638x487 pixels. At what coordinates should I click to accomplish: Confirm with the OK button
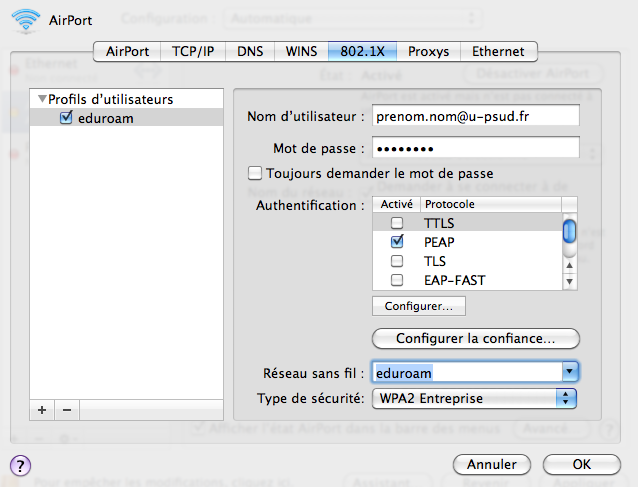581,464
